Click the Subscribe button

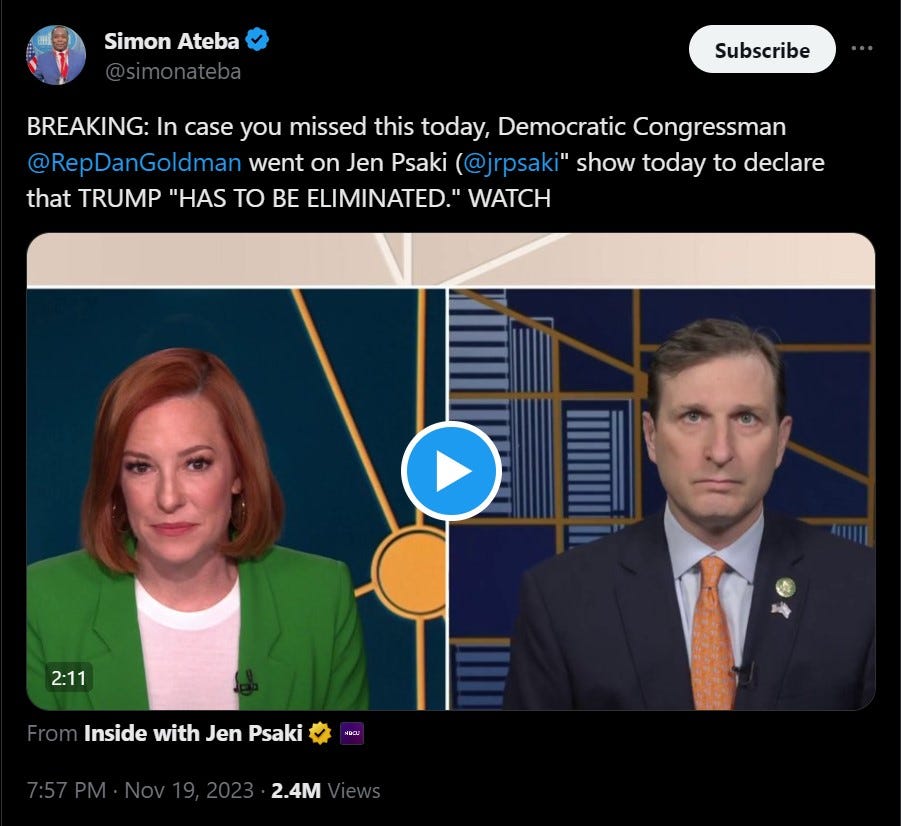pyautogui.click(x=762, y=49)
